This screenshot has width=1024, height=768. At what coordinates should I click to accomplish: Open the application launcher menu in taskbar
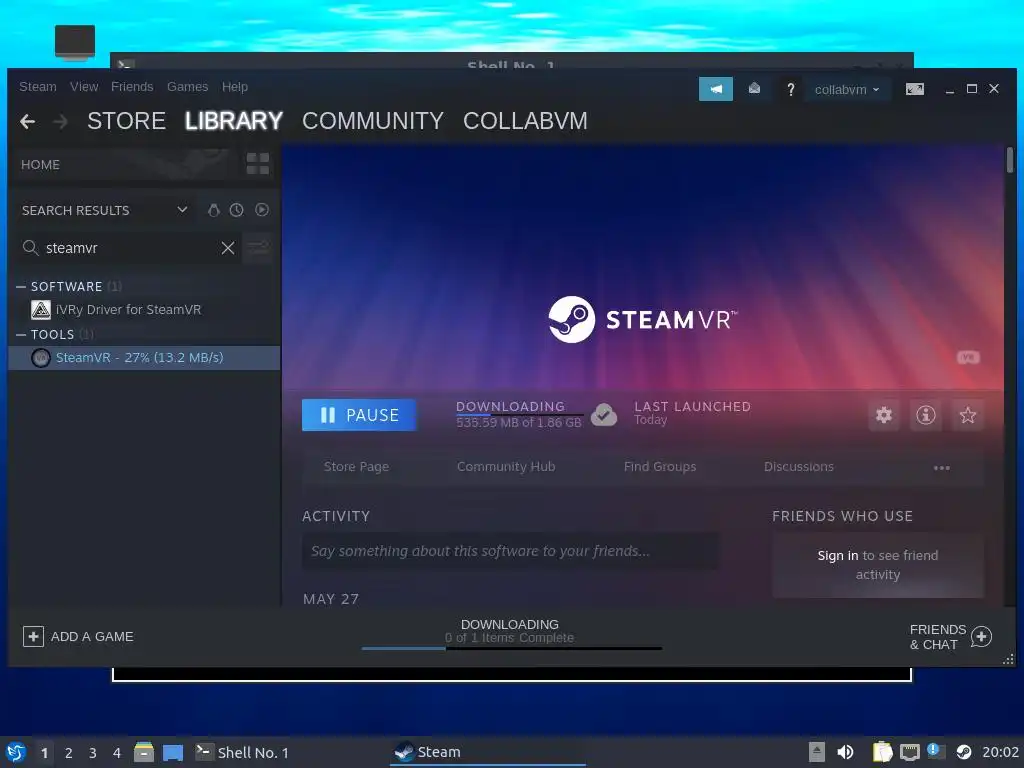pyautogui.click(x=16, y=752)
